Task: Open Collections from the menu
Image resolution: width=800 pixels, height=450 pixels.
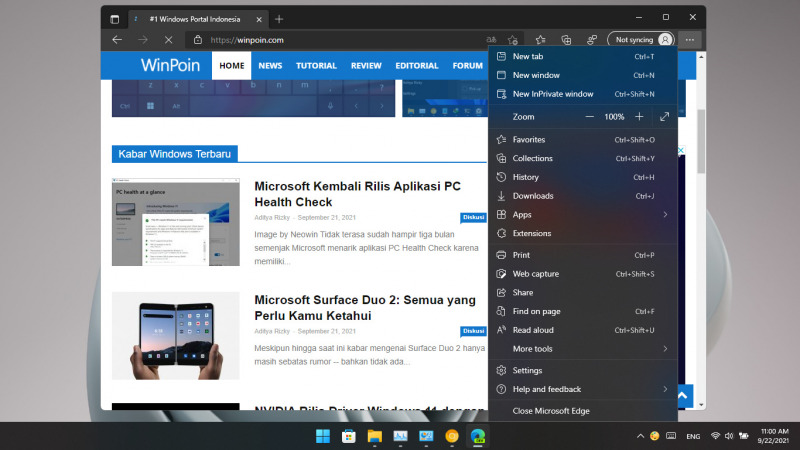Action: (583, 159)
